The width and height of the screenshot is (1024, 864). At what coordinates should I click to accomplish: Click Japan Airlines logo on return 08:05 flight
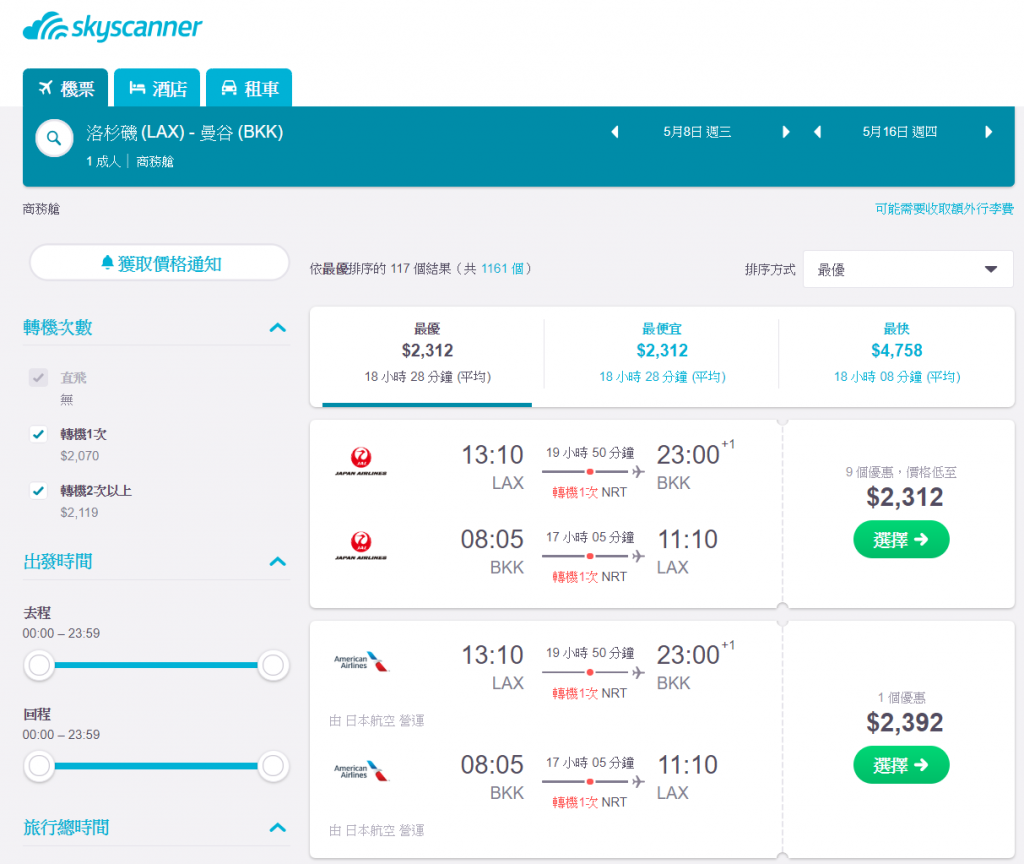click(361, 545)
